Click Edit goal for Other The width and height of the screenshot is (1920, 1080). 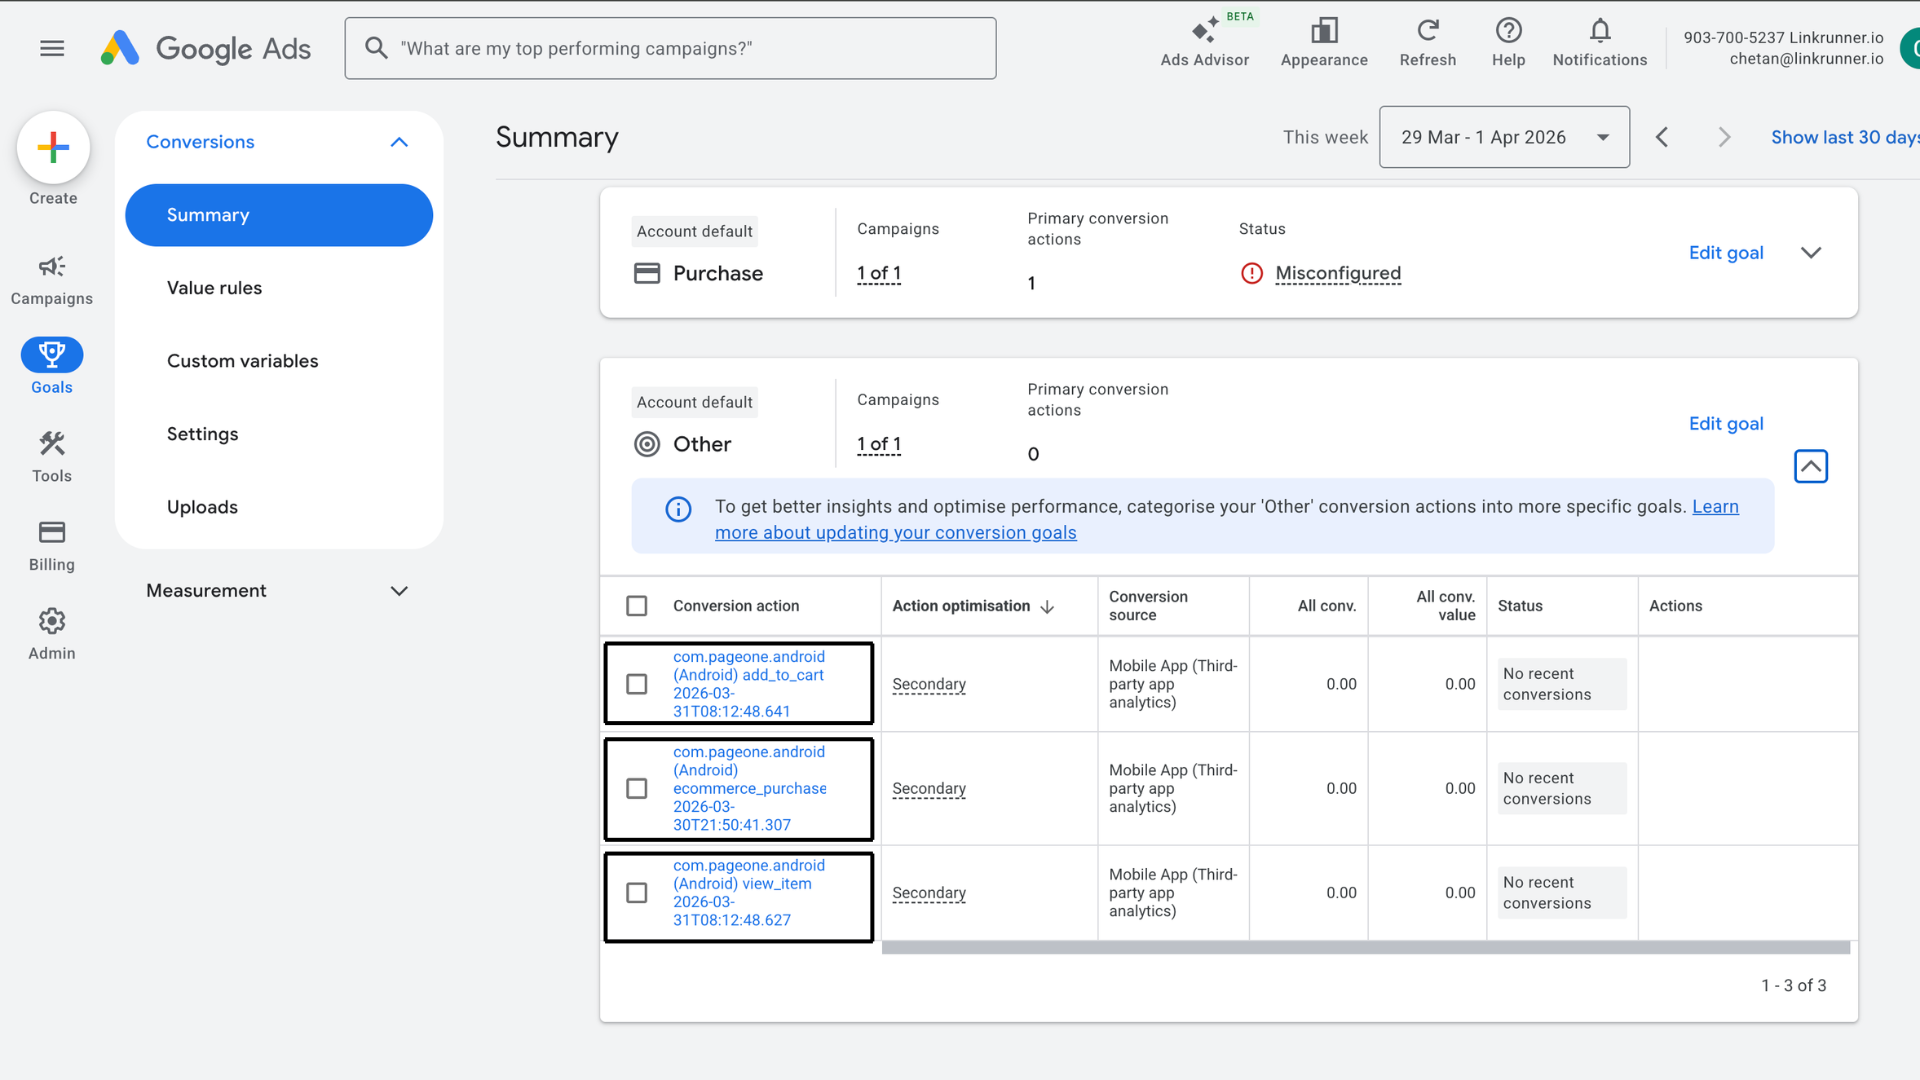(1725, 424)
